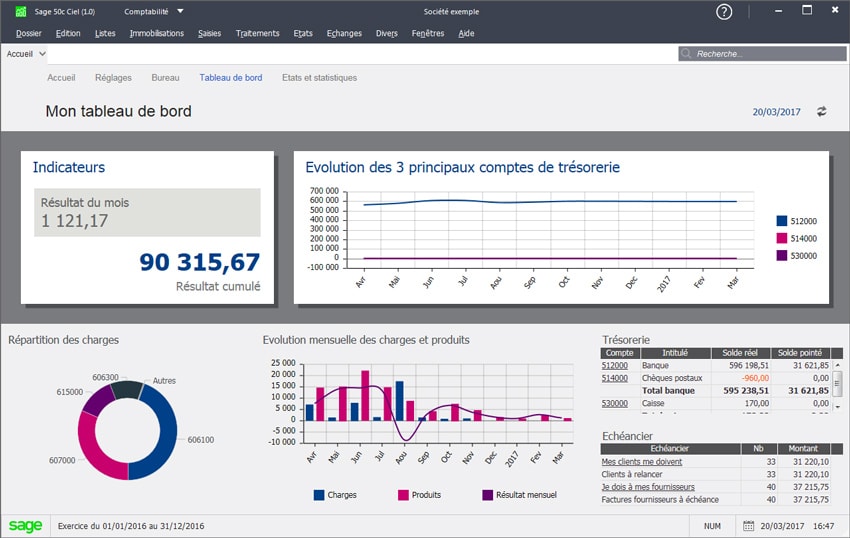The image size is (850, 538).
Task: Click the Résultat du mois indicator box
Action: [x=147, y=212]
